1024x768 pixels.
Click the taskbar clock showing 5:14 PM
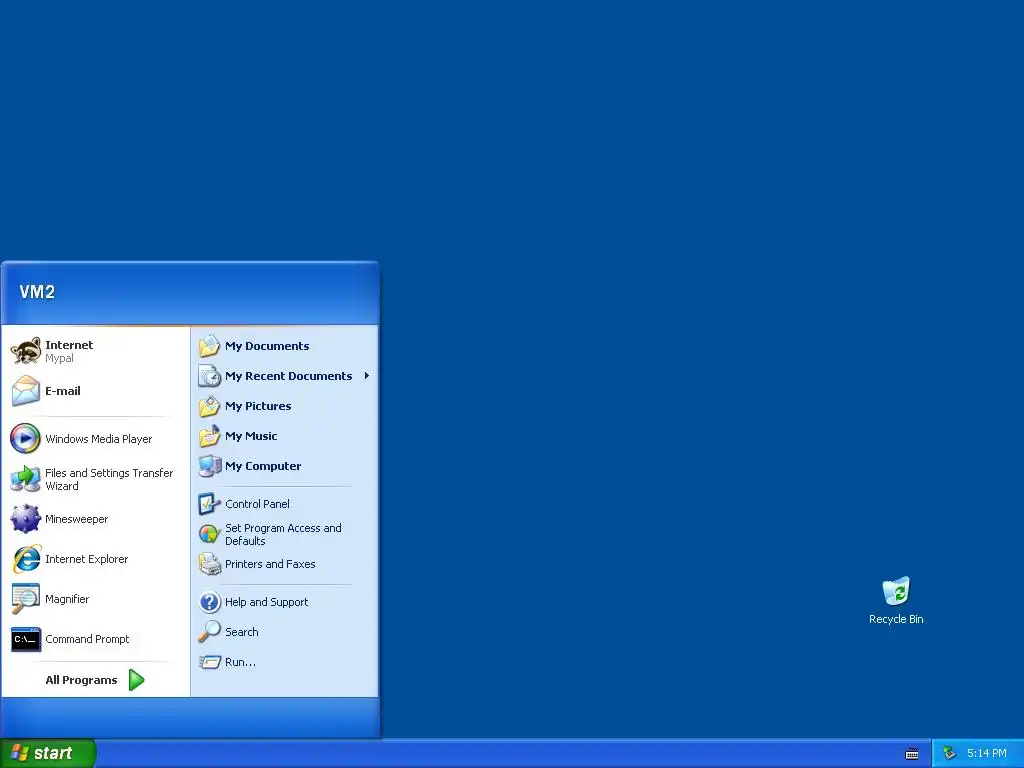[986, 754]
